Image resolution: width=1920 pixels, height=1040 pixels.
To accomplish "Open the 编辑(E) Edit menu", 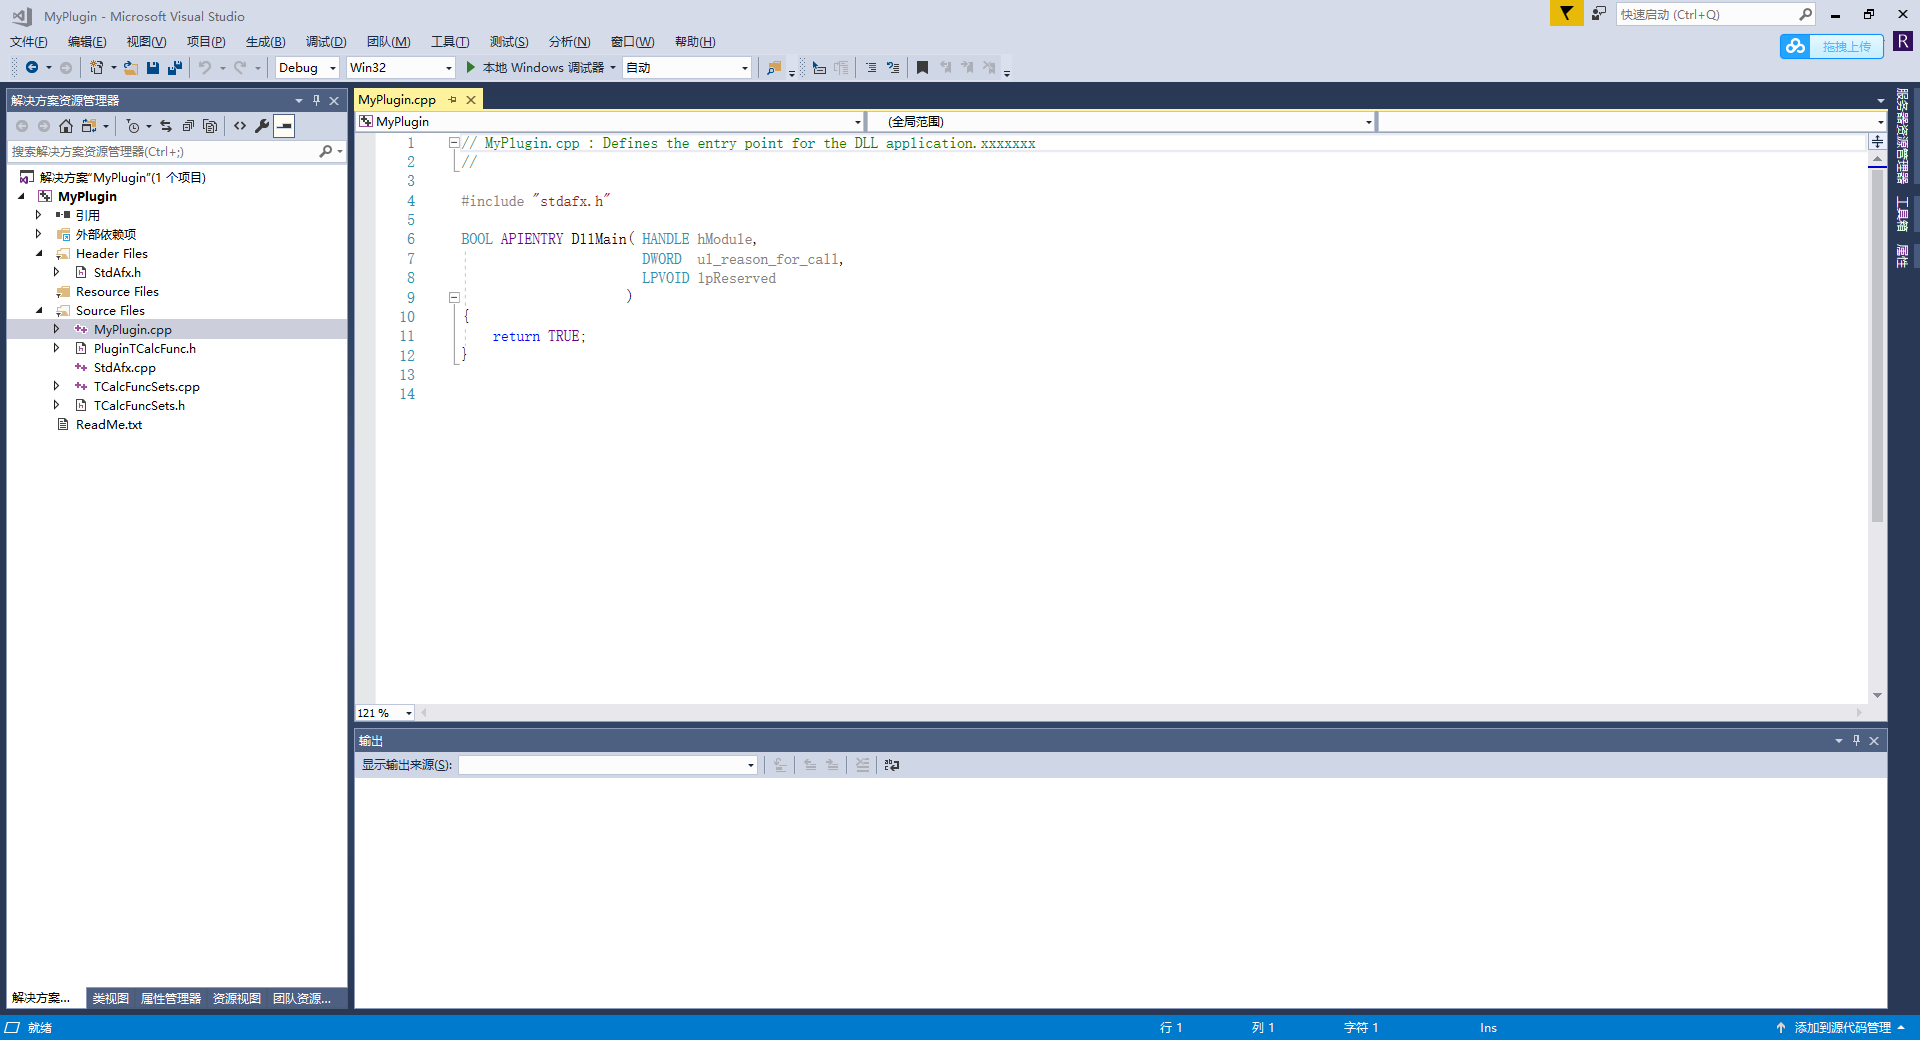I will [87, 42].
